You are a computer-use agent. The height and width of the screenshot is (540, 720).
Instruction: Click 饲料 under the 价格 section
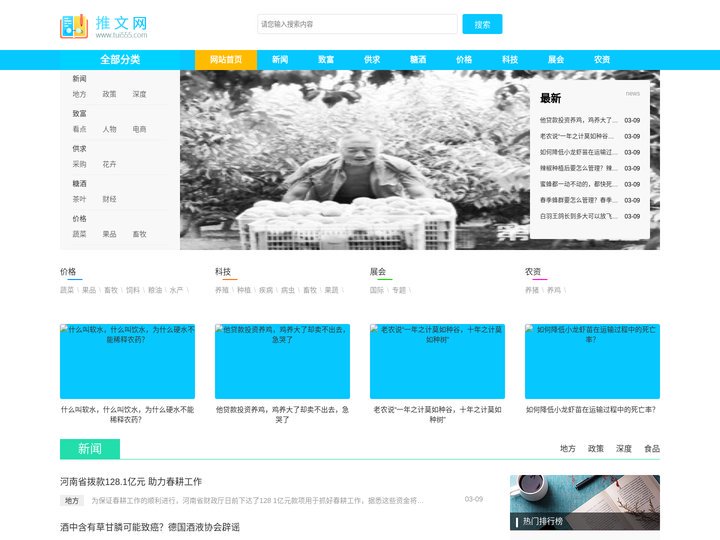coord(133,290)
